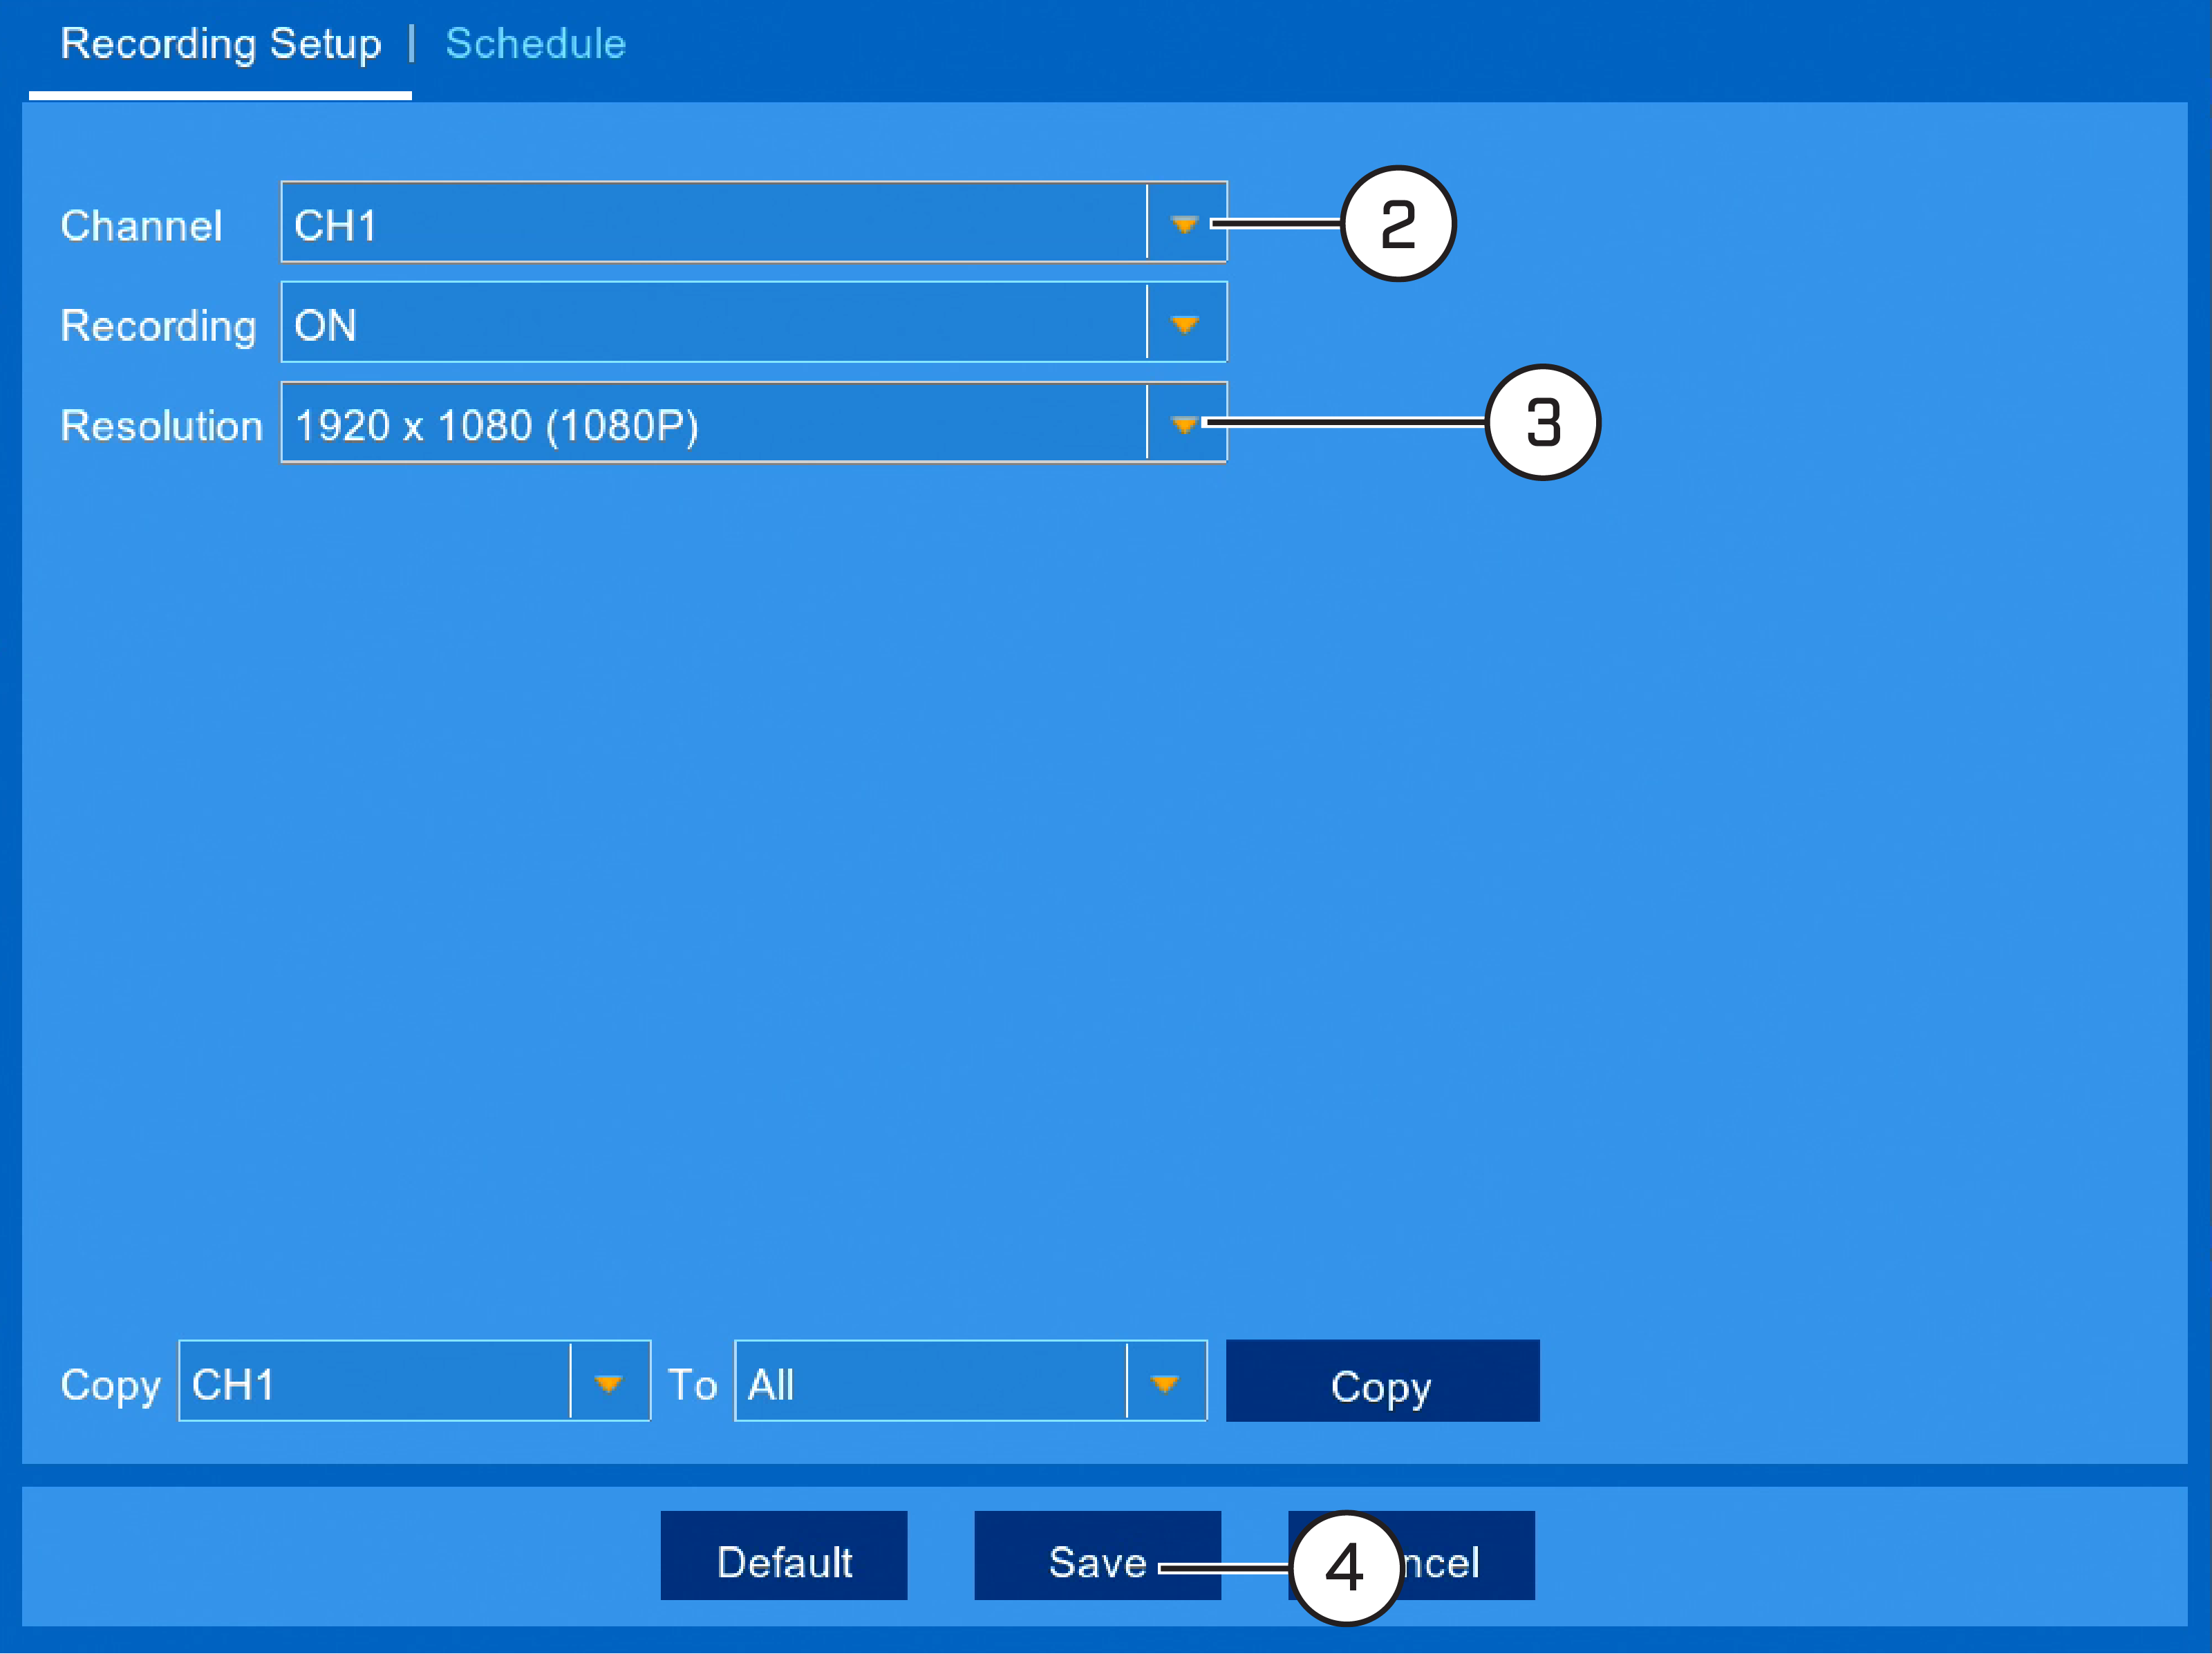Select the Recording Setup tab

[x=221, y=44]
